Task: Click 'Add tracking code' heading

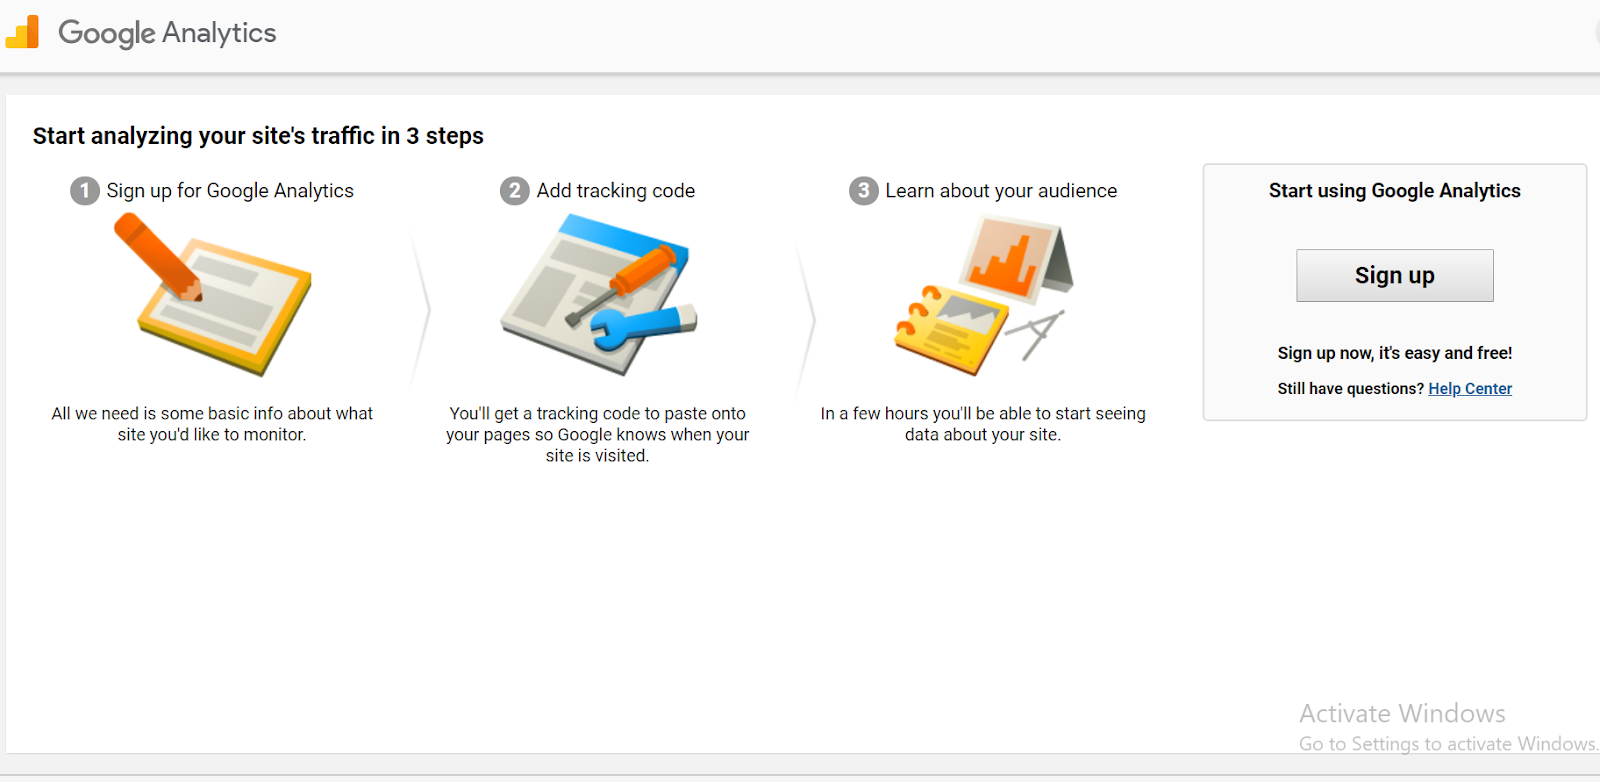Action: pos(615,190)
